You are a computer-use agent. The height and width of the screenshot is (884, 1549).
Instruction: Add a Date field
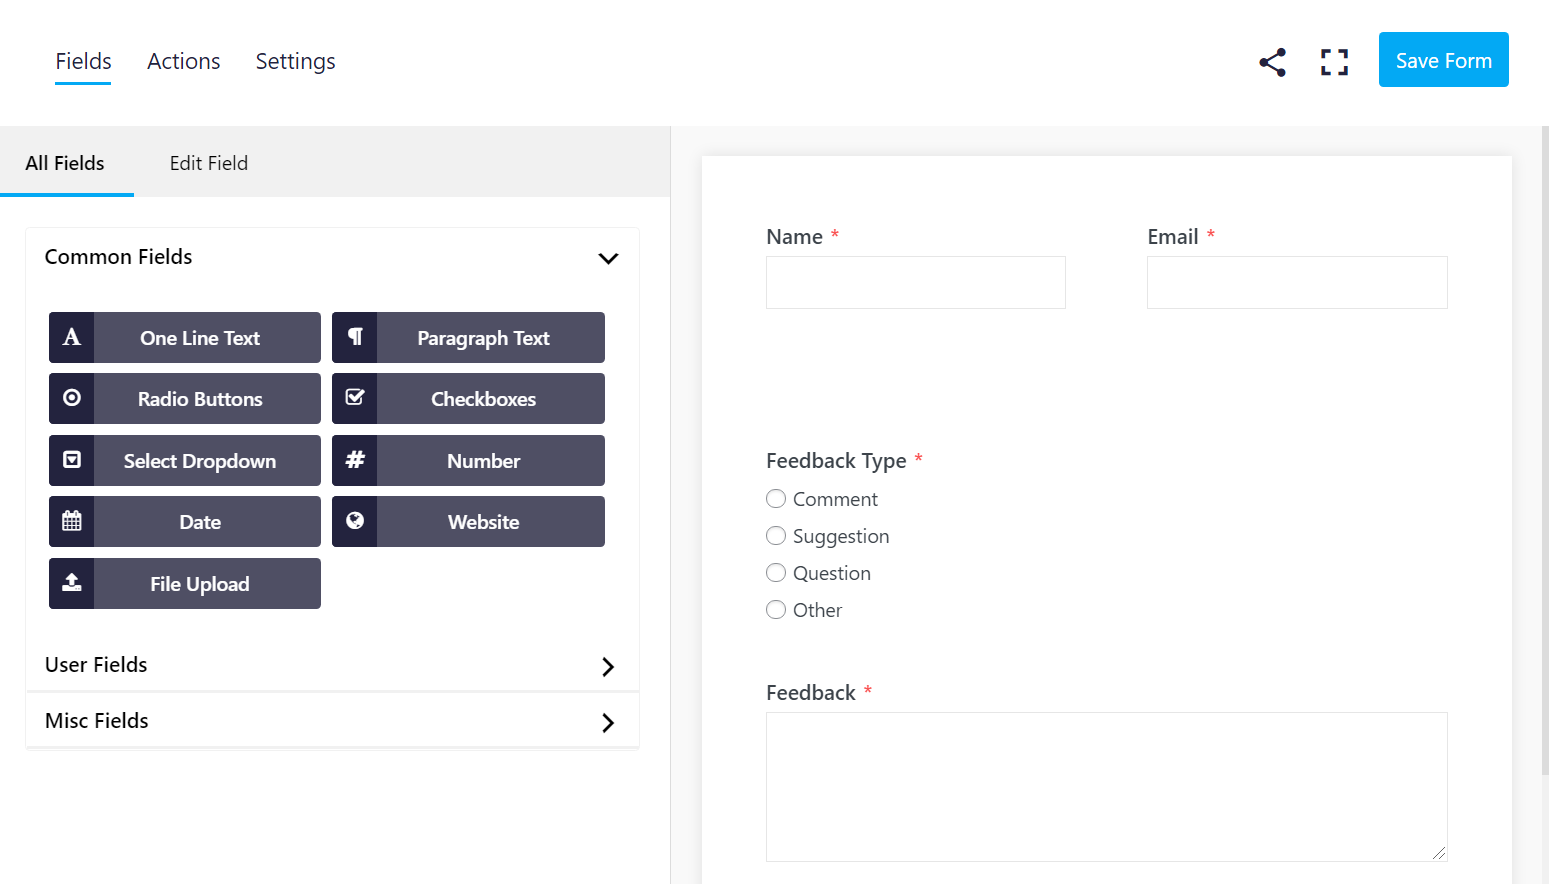coord(185,522)
